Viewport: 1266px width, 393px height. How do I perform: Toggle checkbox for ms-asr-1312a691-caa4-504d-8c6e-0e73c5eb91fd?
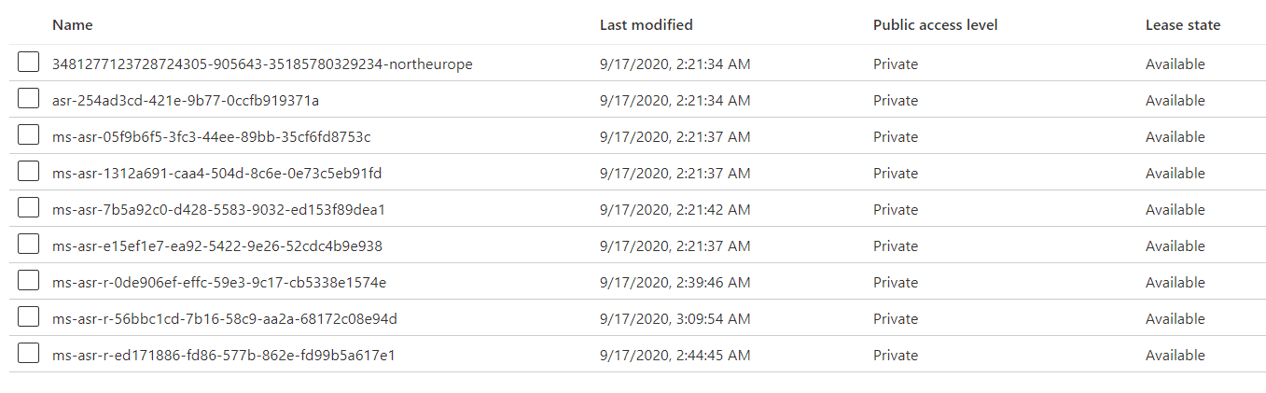tap(28, 172)
